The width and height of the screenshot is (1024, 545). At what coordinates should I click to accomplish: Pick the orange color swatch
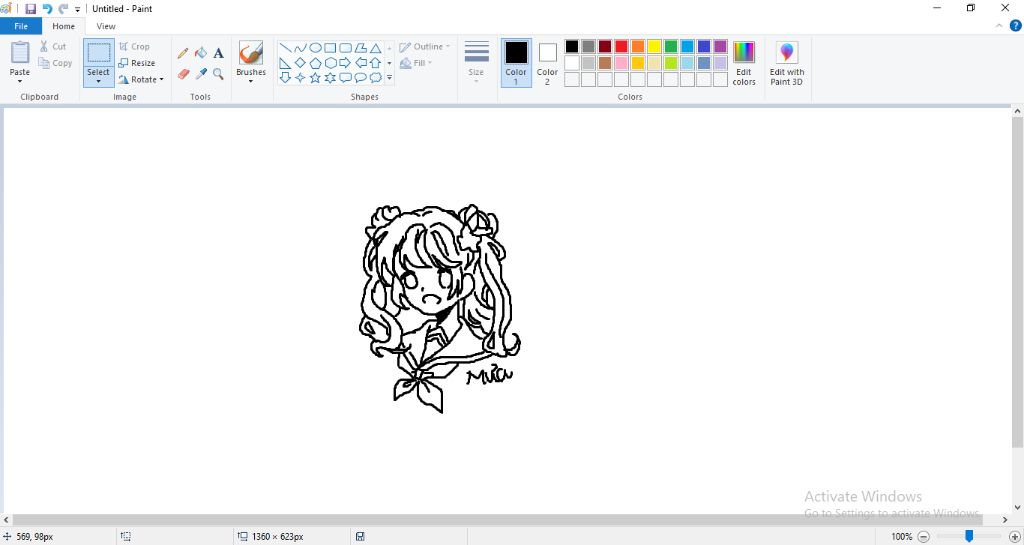(638, 46)
